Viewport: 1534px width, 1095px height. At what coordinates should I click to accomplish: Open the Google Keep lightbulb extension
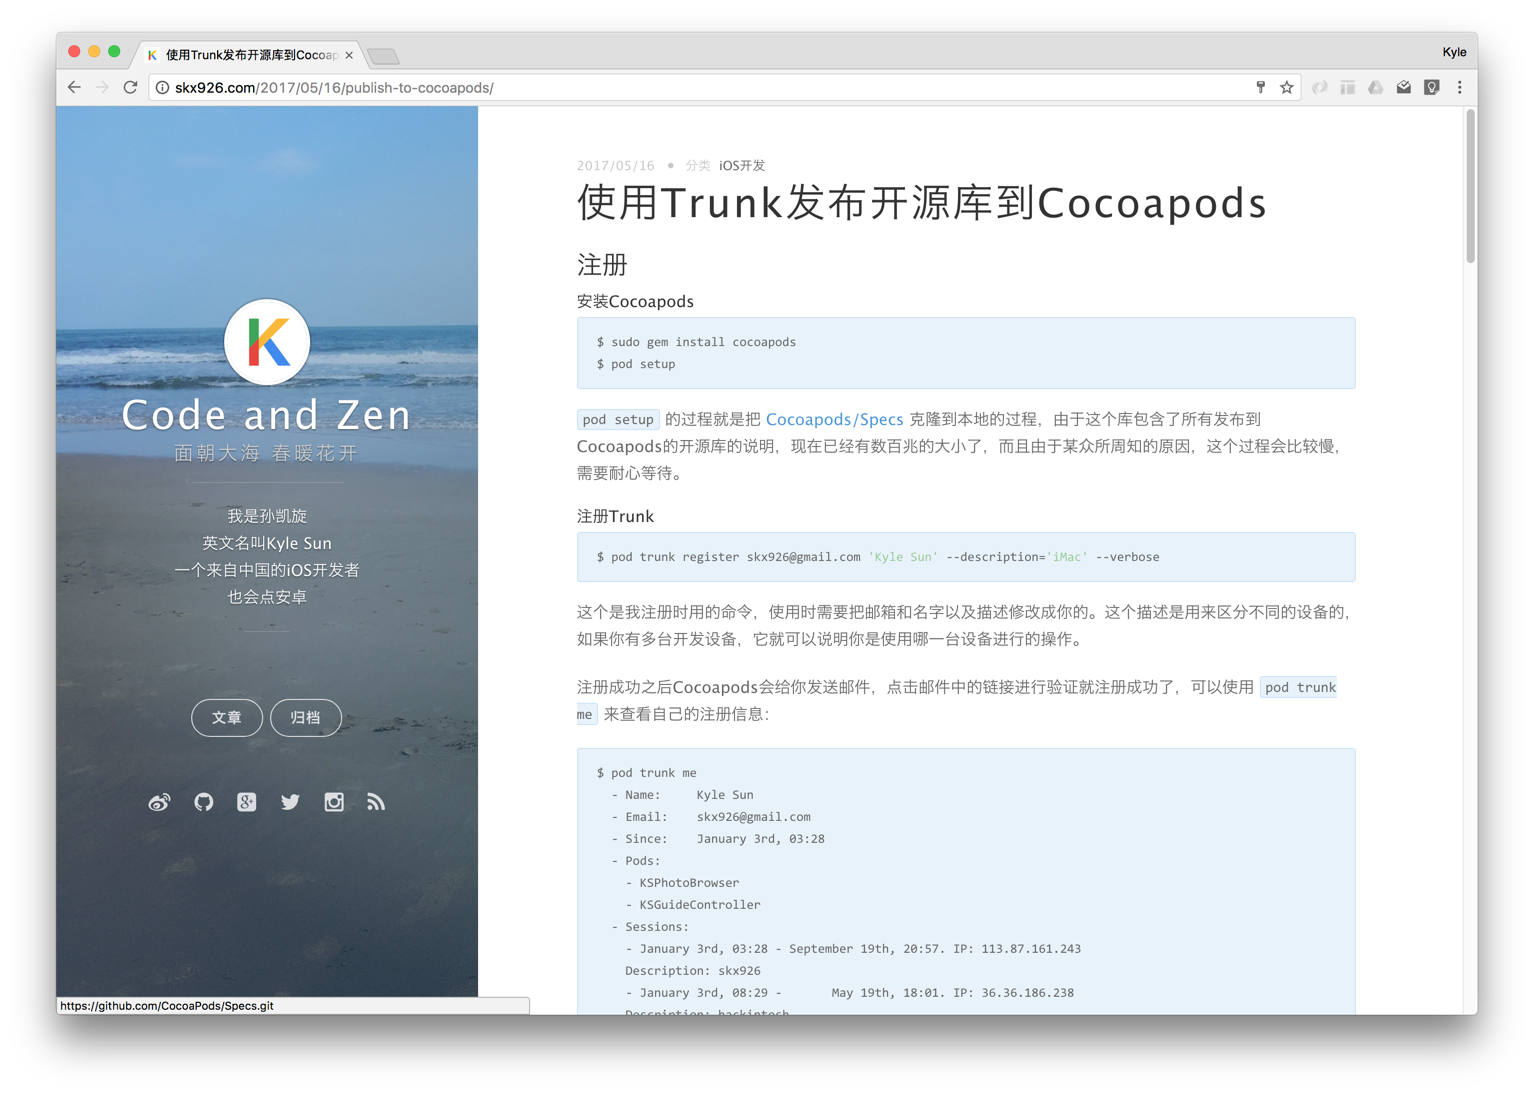(1432, 88)
